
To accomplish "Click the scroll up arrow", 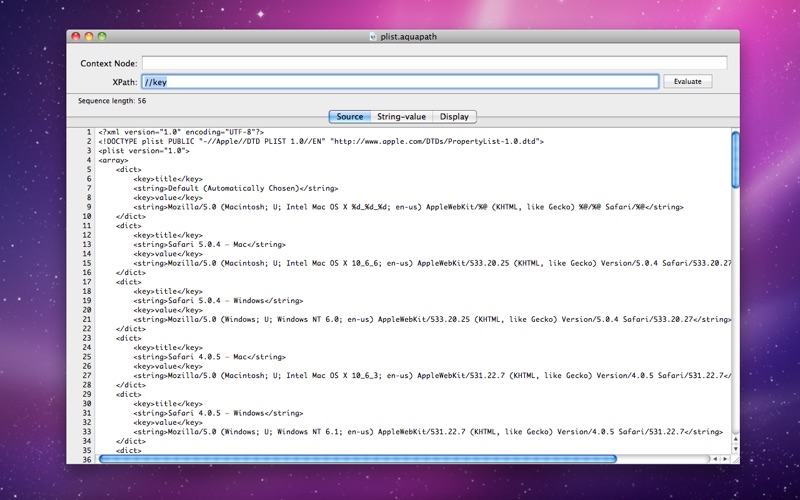I will click(x=735, y=439).
